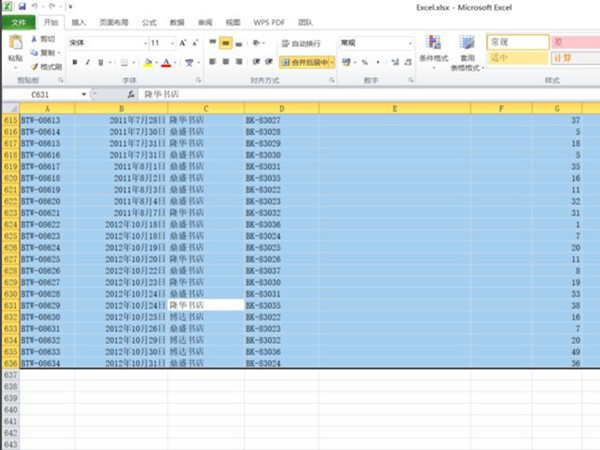Toggle Wrap Text (自动换行)

tap(298, 44)
